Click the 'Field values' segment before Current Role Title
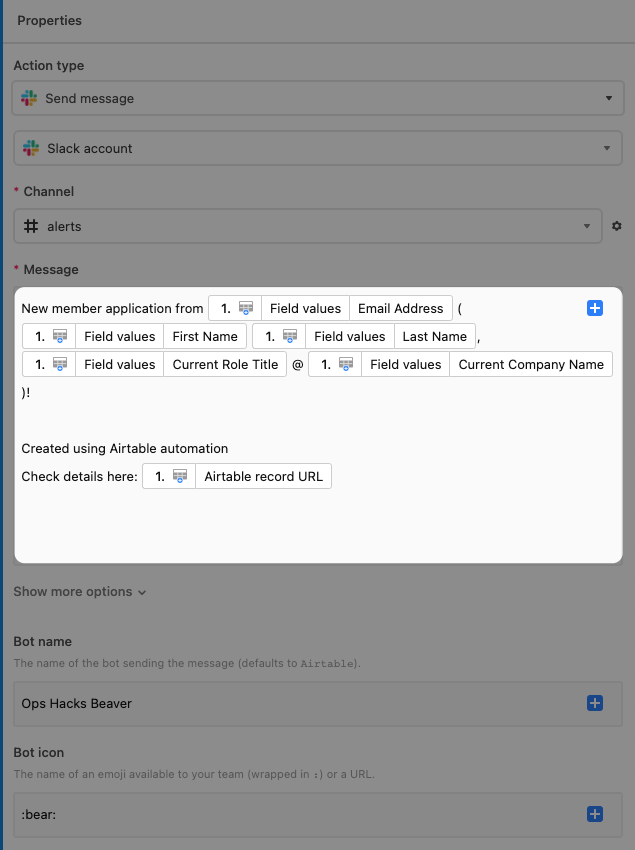The image size is (635, 850). click(x=120, y=365)
